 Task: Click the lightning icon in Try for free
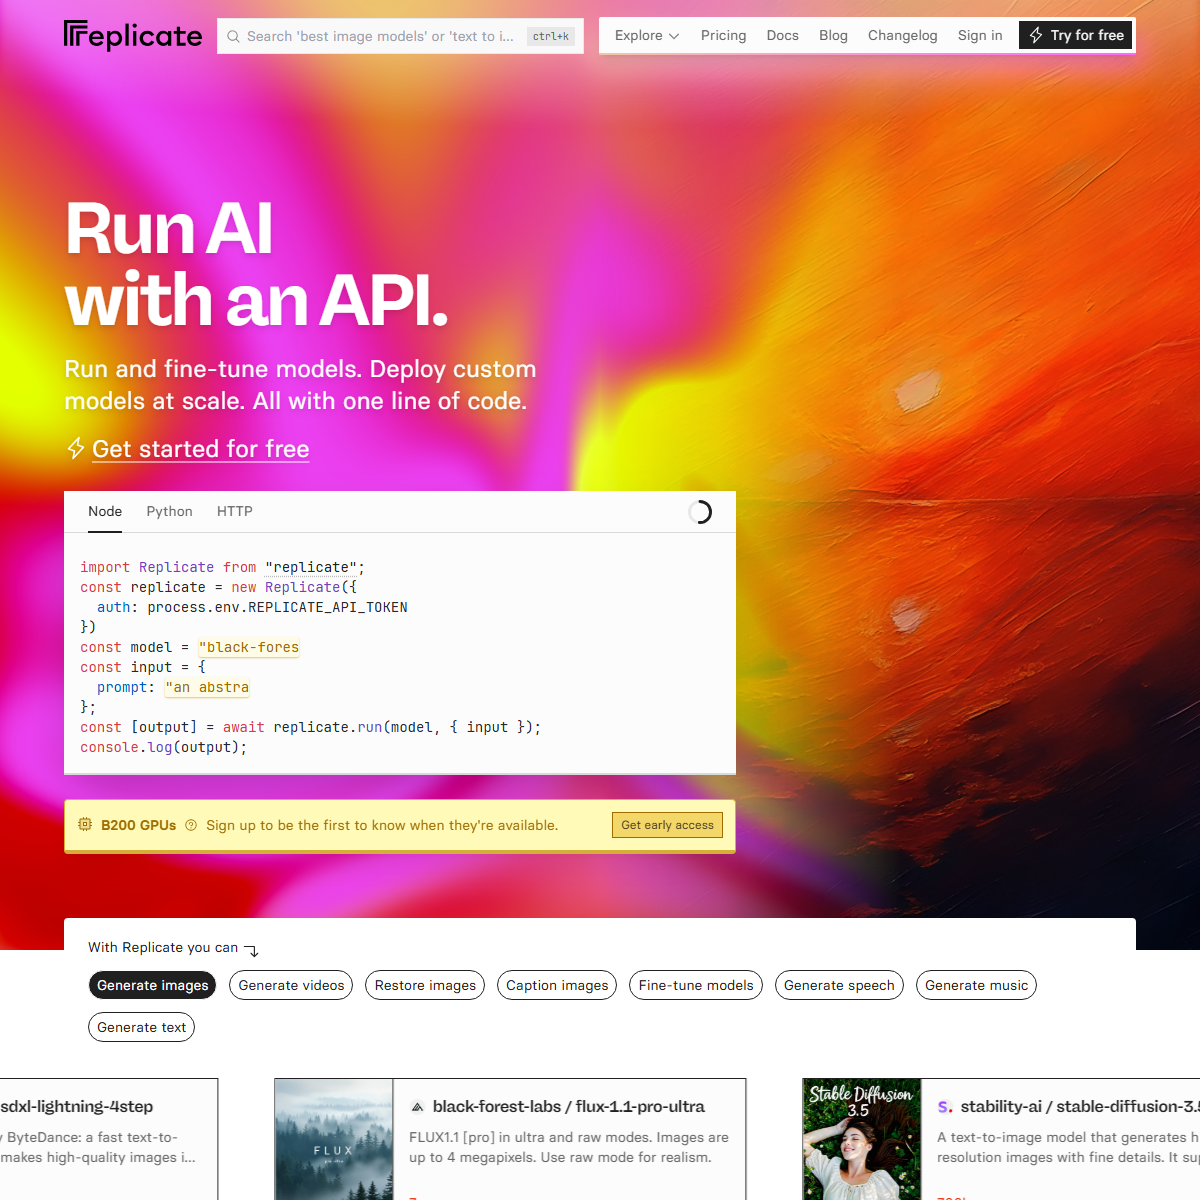(1036, 35)
